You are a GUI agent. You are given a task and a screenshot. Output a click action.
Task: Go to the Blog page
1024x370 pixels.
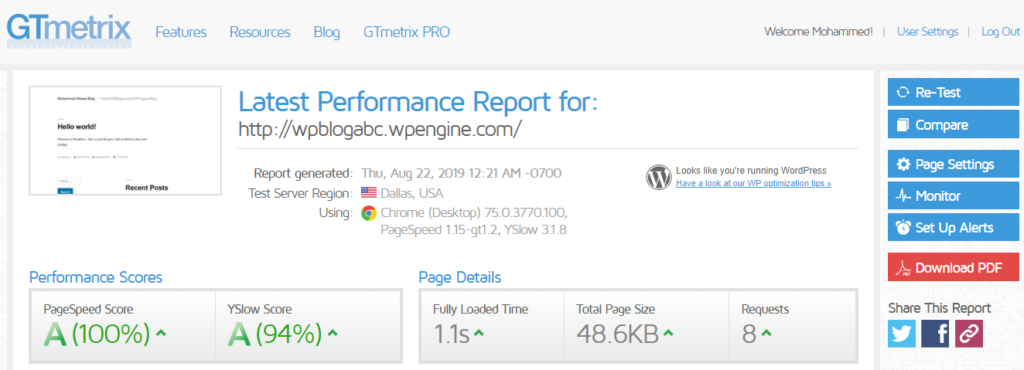click(327, 32)
